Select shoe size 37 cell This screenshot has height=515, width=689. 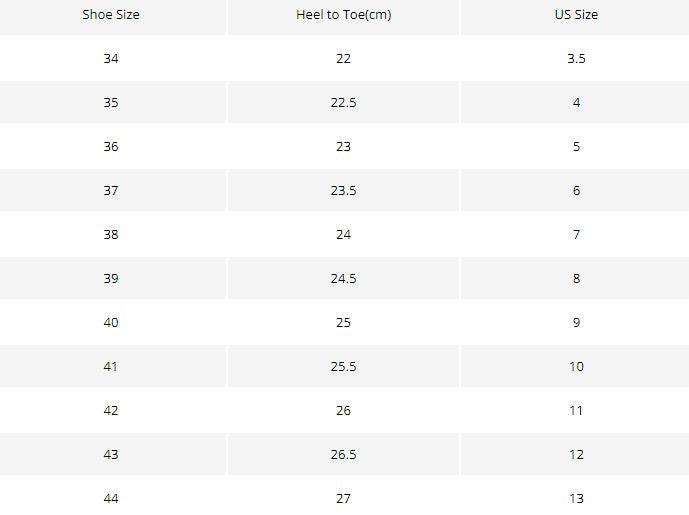click(111, 190)
